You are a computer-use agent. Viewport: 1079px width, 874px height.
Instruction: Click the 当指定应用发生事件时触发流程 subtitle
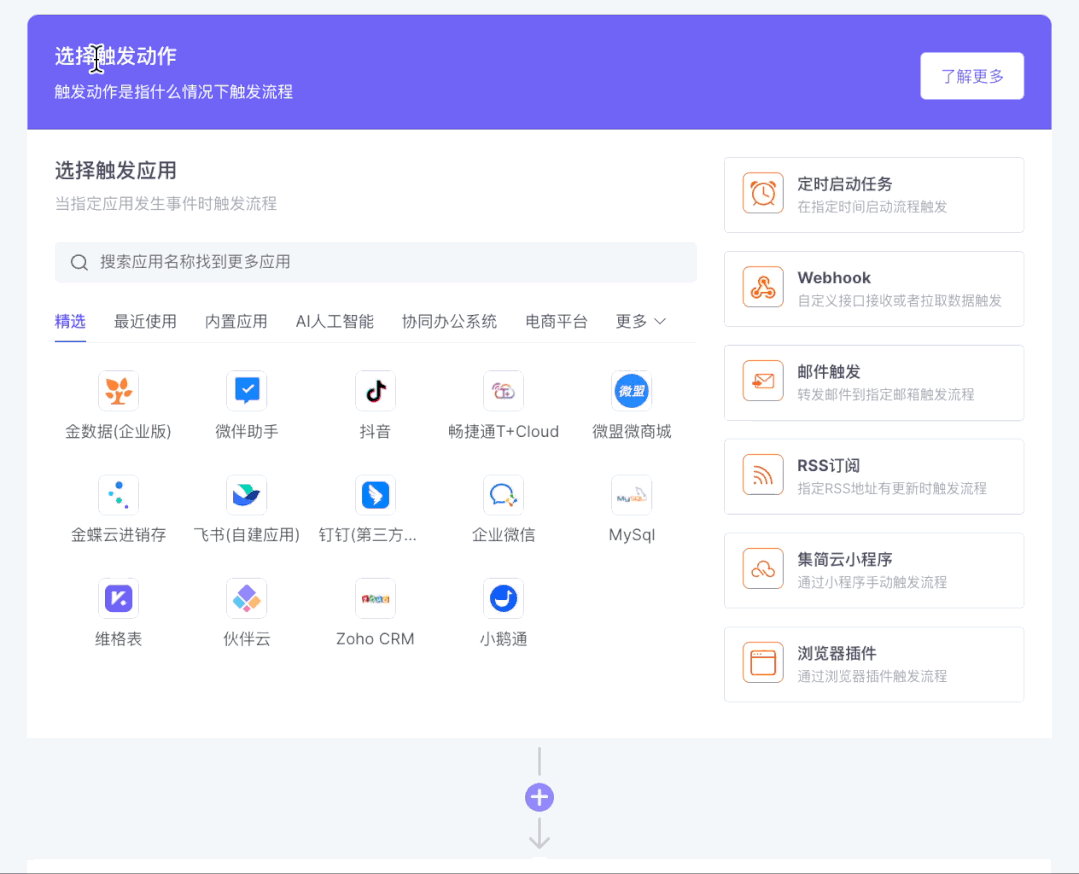point(166,204)
